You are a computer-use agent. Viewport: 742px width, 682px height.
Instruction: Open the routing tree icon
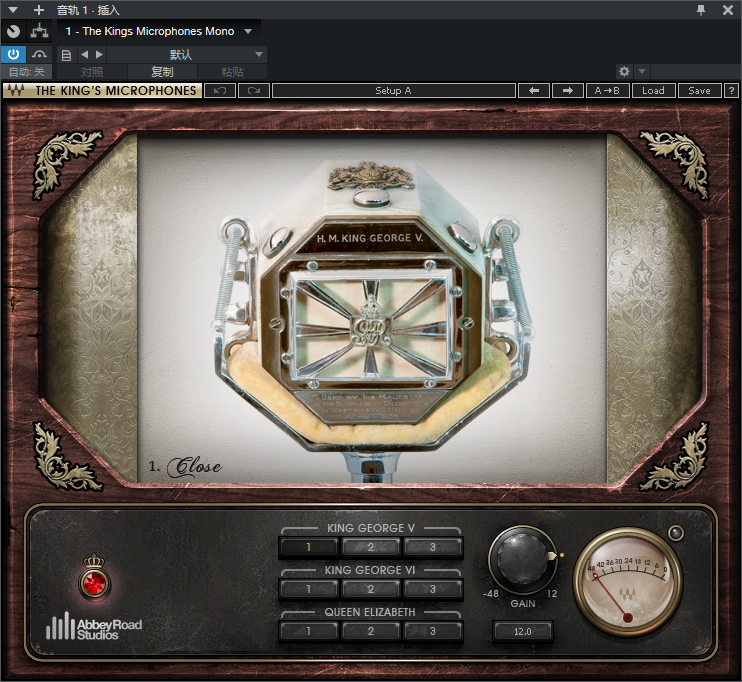pos(39,32)
